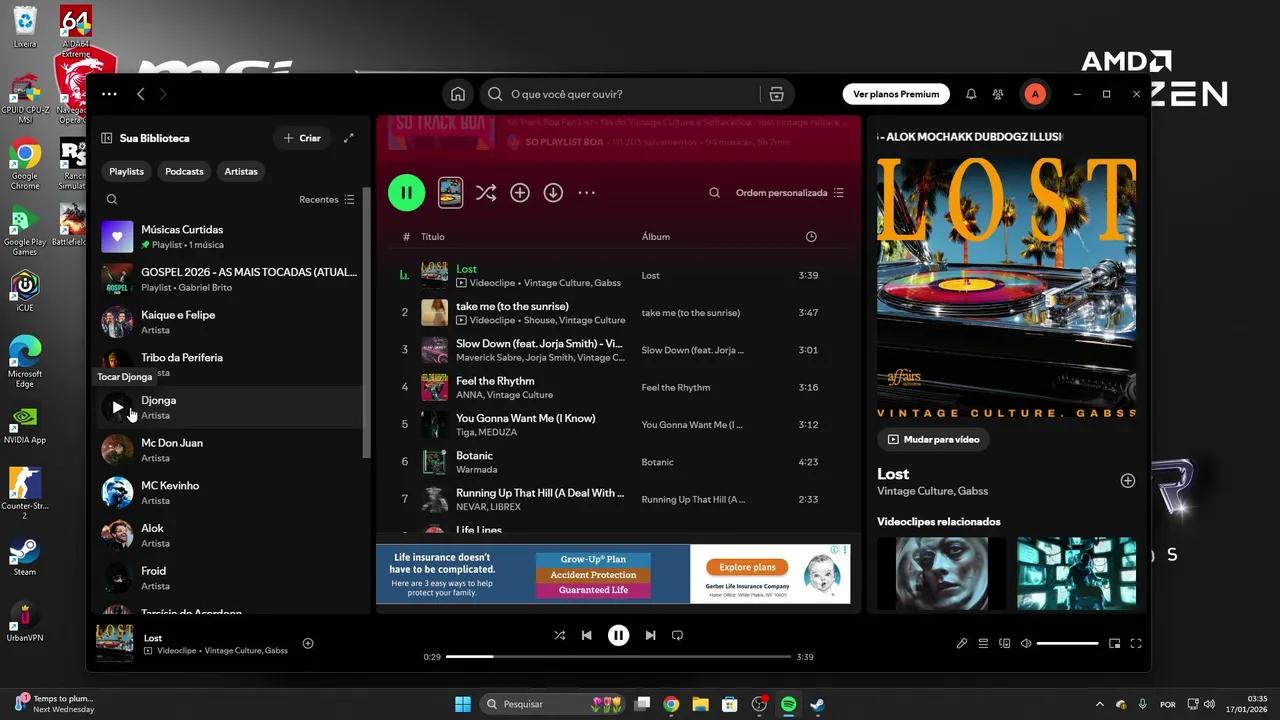Open more options for the playlist
1280x720 pixels.
point(587,193)
